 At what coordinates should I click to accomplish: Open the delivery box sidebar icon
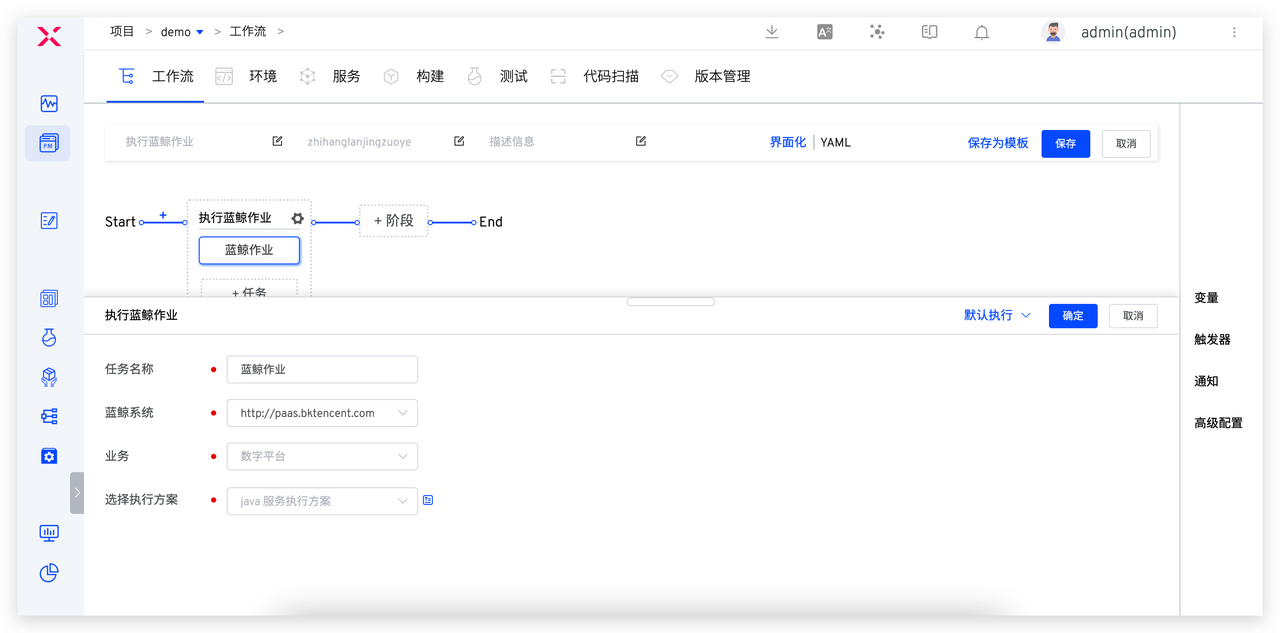pos(49,377)
